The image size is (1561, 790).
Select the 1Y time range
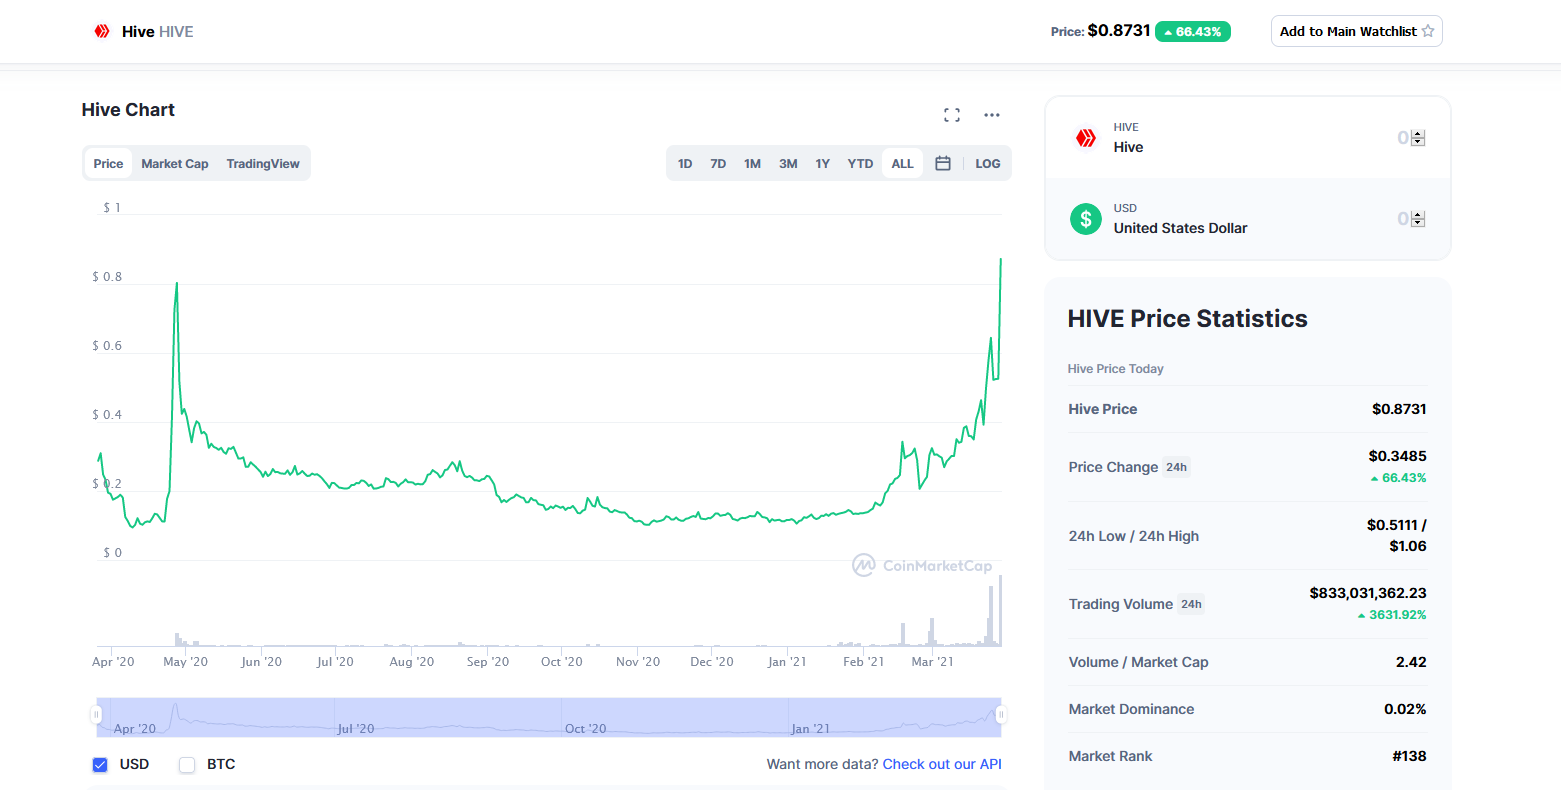822,163
